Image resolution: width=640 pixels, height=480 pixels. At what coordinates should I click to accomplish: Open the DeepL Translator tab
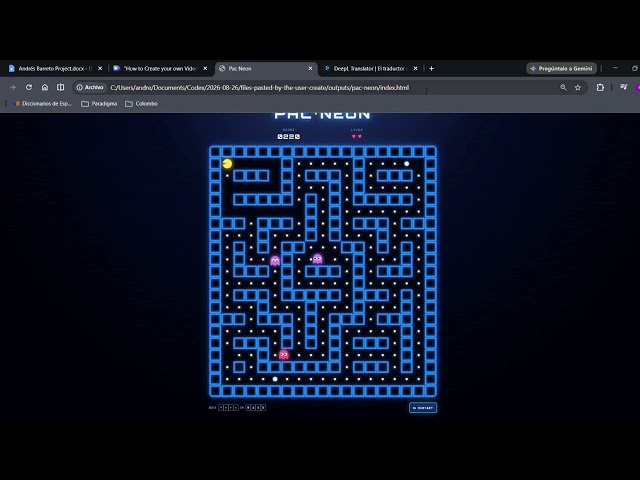tap(370, 69)
